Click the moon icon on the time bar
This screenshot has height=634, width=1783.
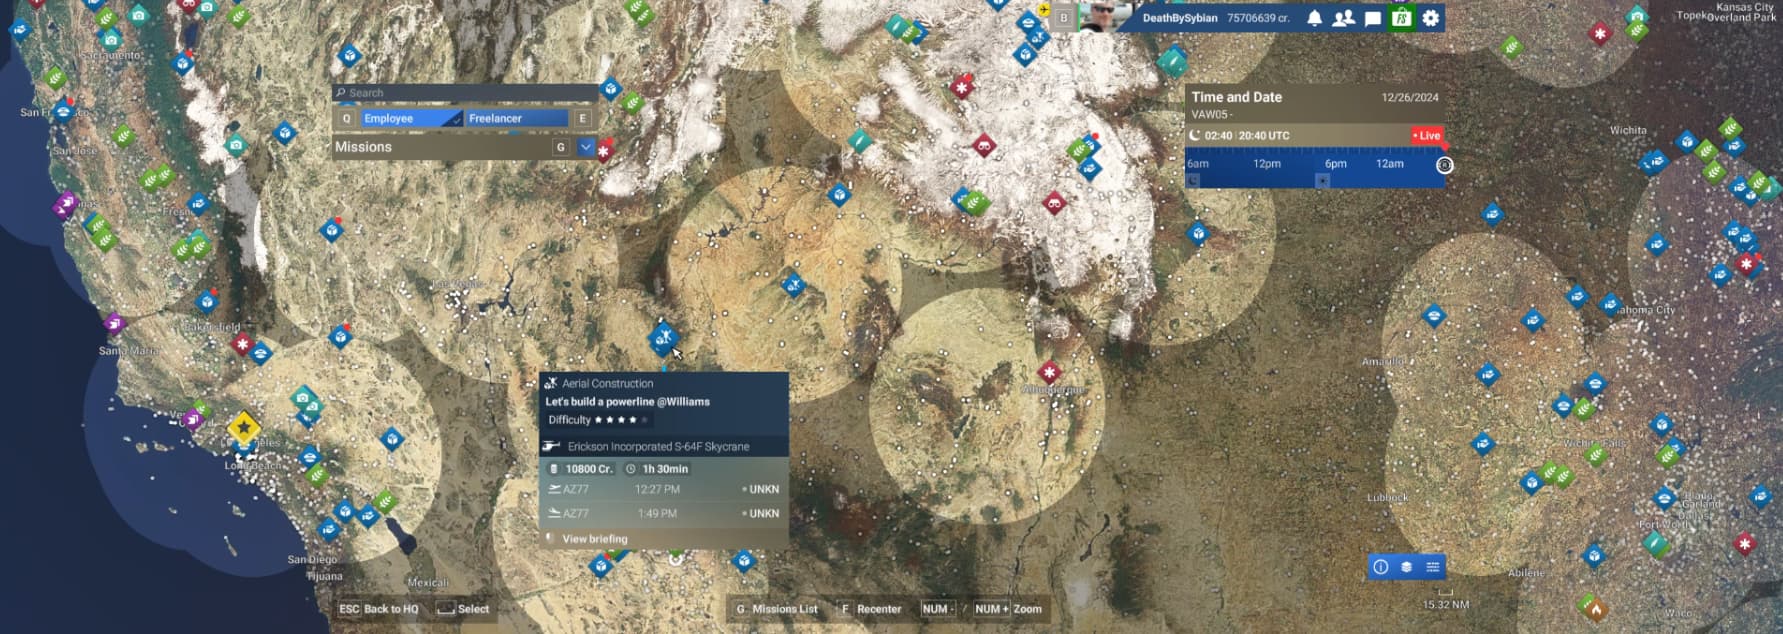click(1193, 180)
